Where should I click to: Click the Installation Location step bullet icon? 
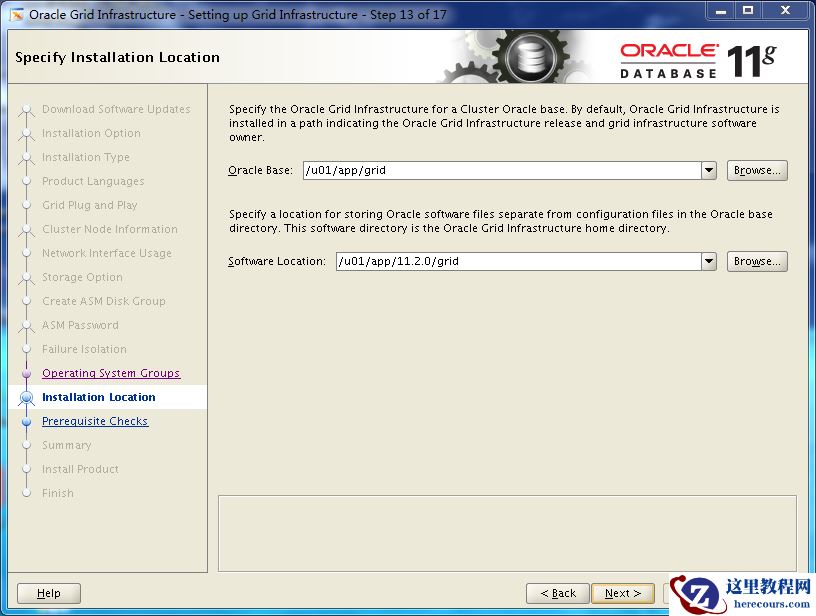coord(27,397)
